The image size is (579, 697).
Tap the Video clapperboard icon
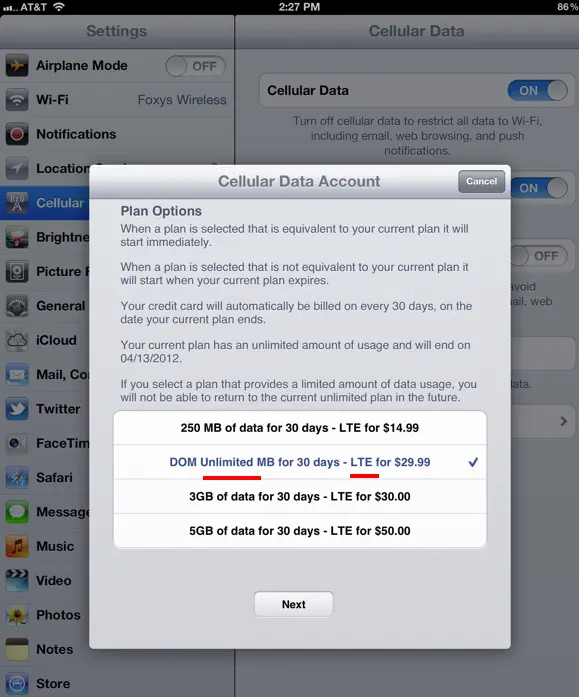click(17, 581)
